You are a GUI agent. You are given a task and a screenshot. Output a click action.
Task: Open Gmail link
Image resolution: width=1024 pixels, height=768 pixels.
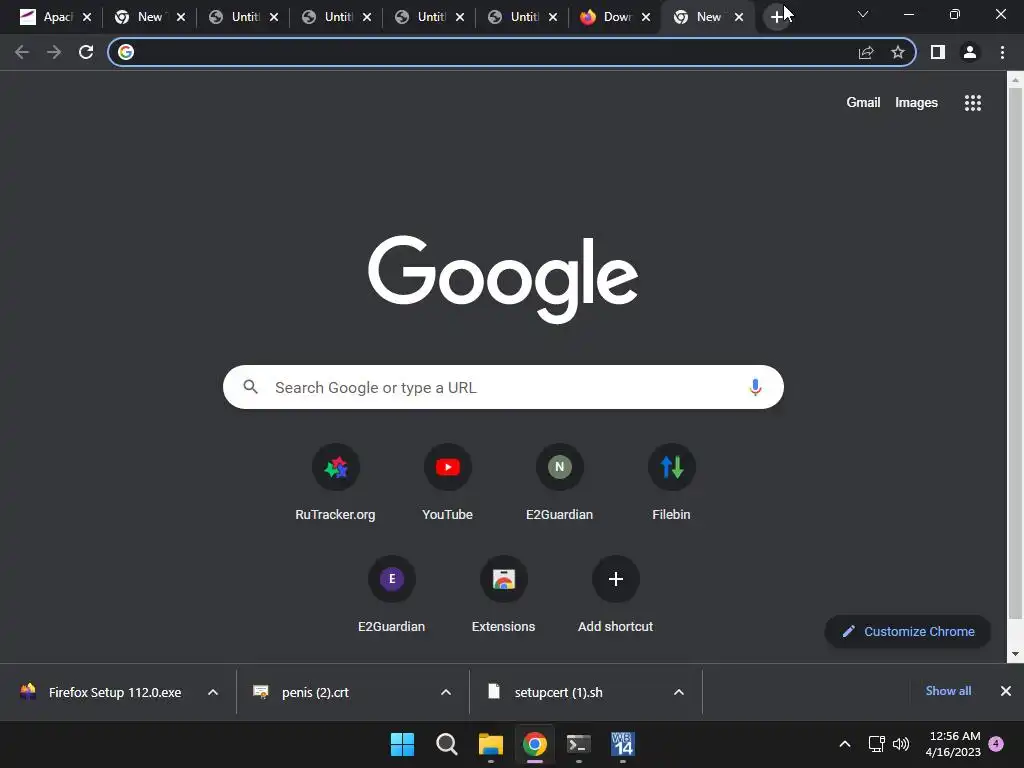click(x=863, y=103)
